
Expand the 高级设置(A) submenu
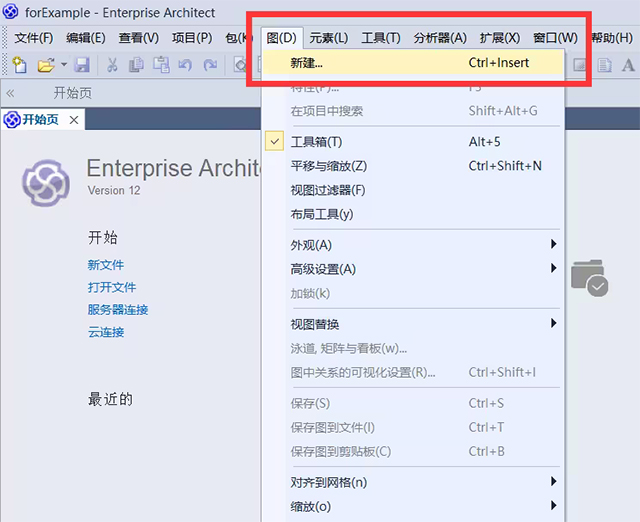pyautogui.click(x=413, y=269)
